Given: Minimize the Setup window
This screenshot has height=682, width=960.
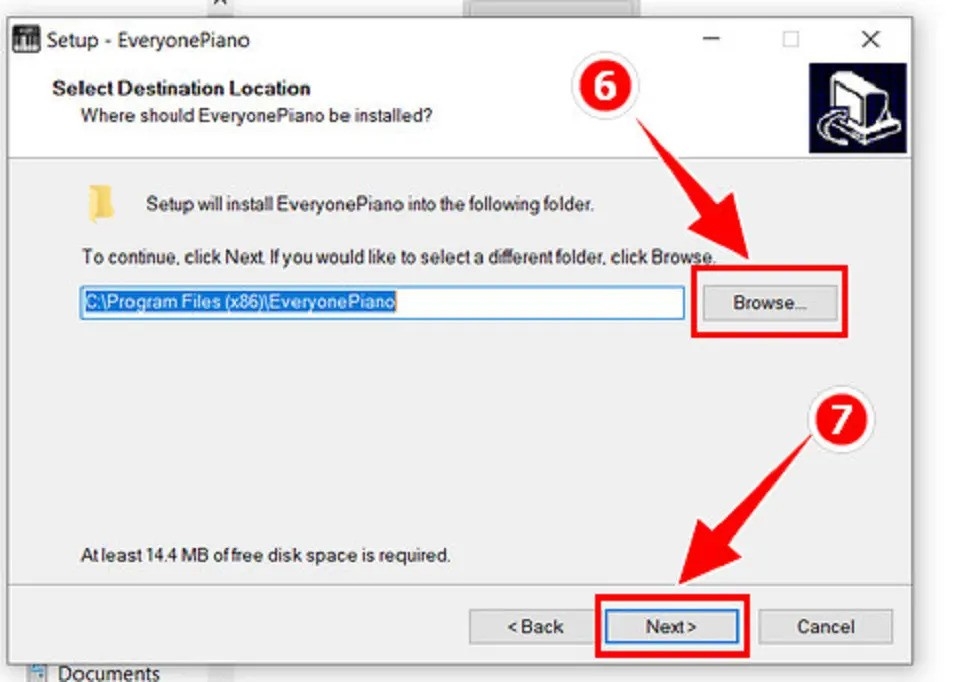Looking at the screenshot, I should (x=711, y=39).
